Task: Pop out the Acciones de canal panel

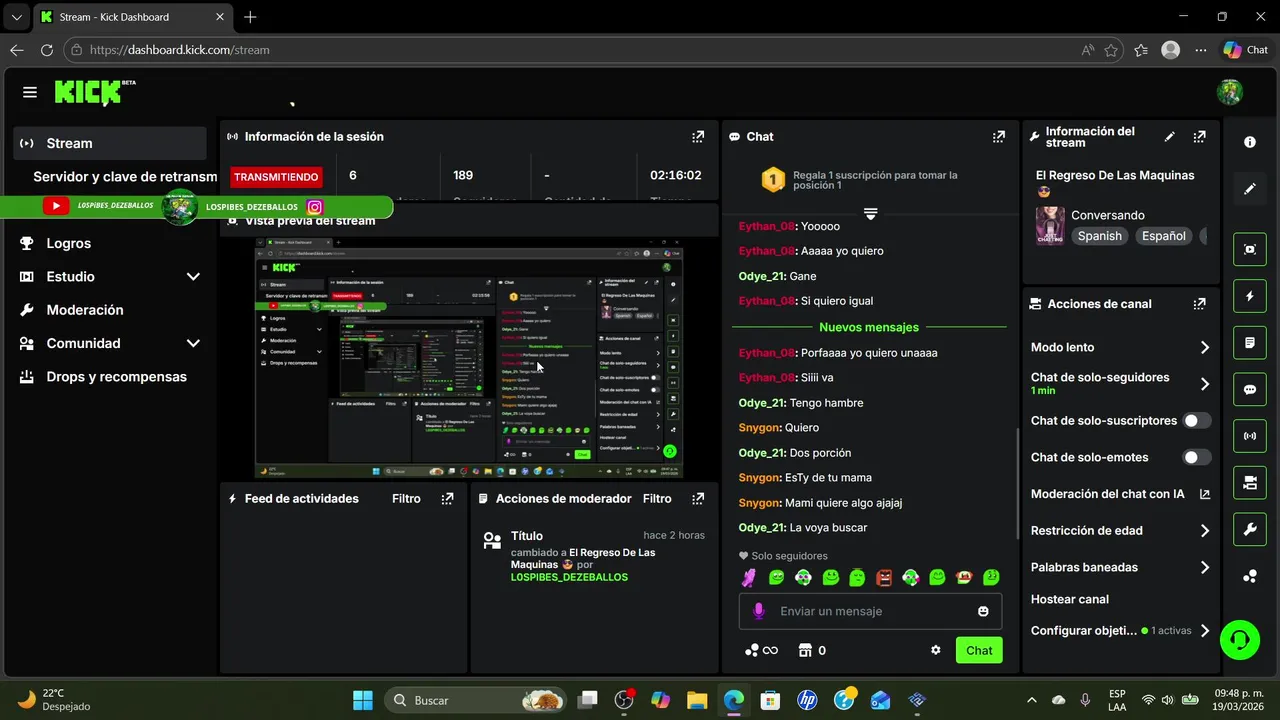Action: 1199,304
